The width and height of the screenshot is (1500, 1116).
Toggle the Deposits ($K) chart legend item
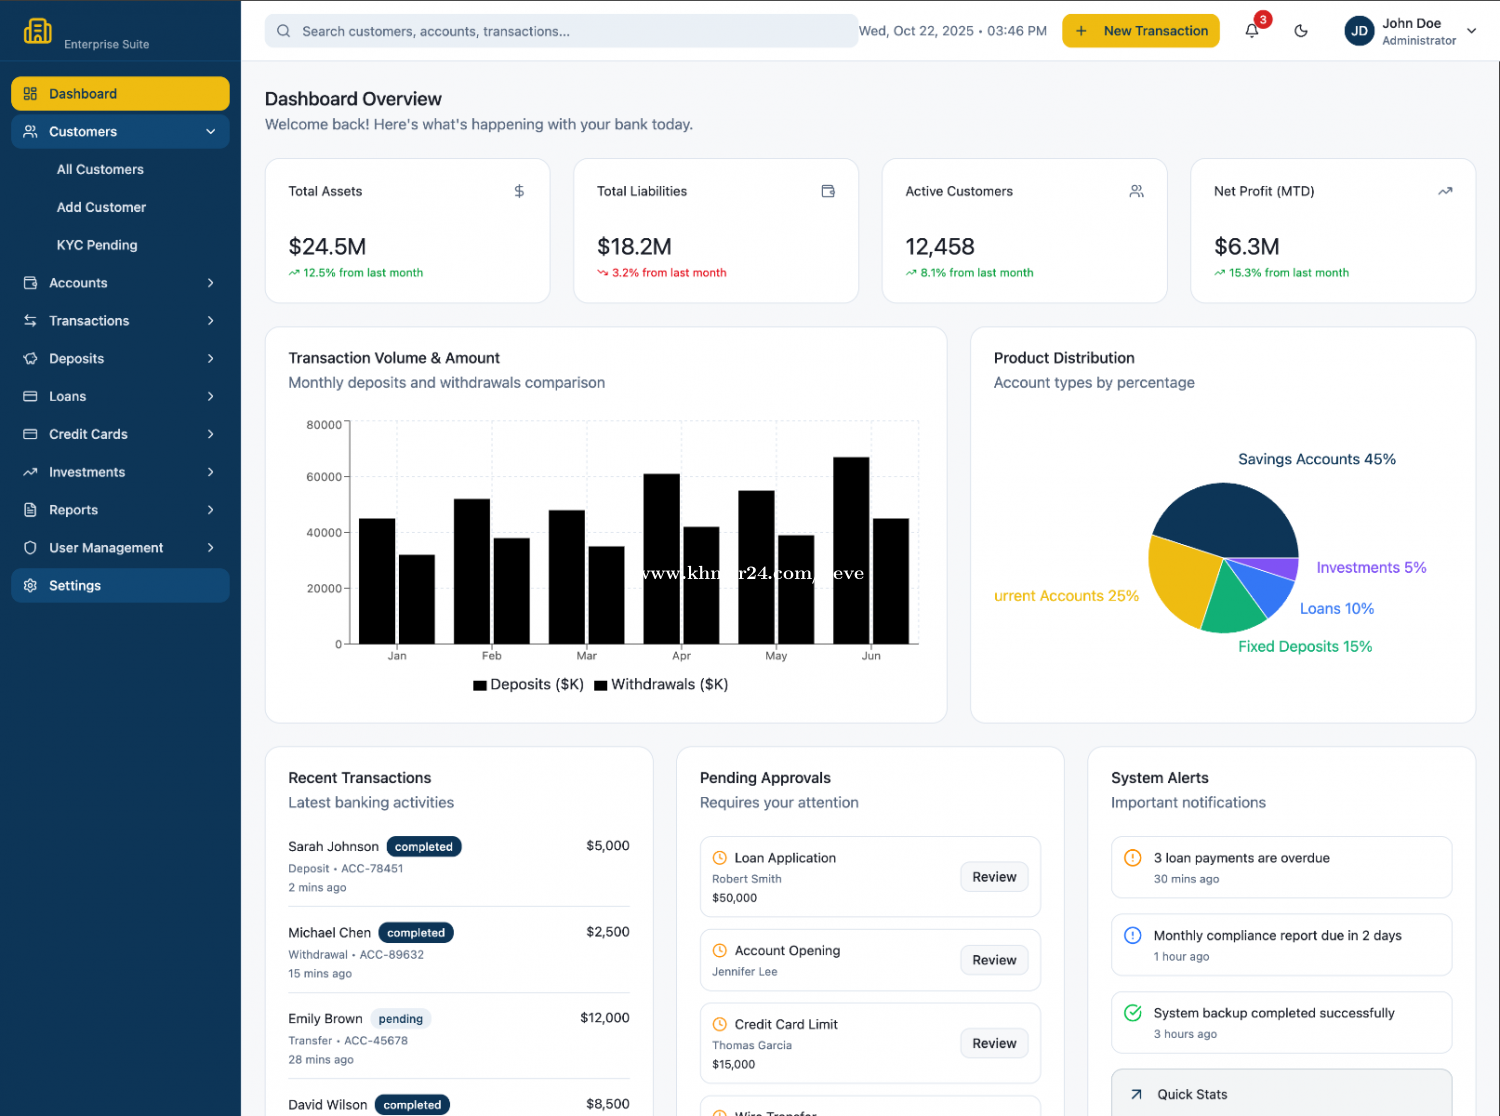pos(528,685)
